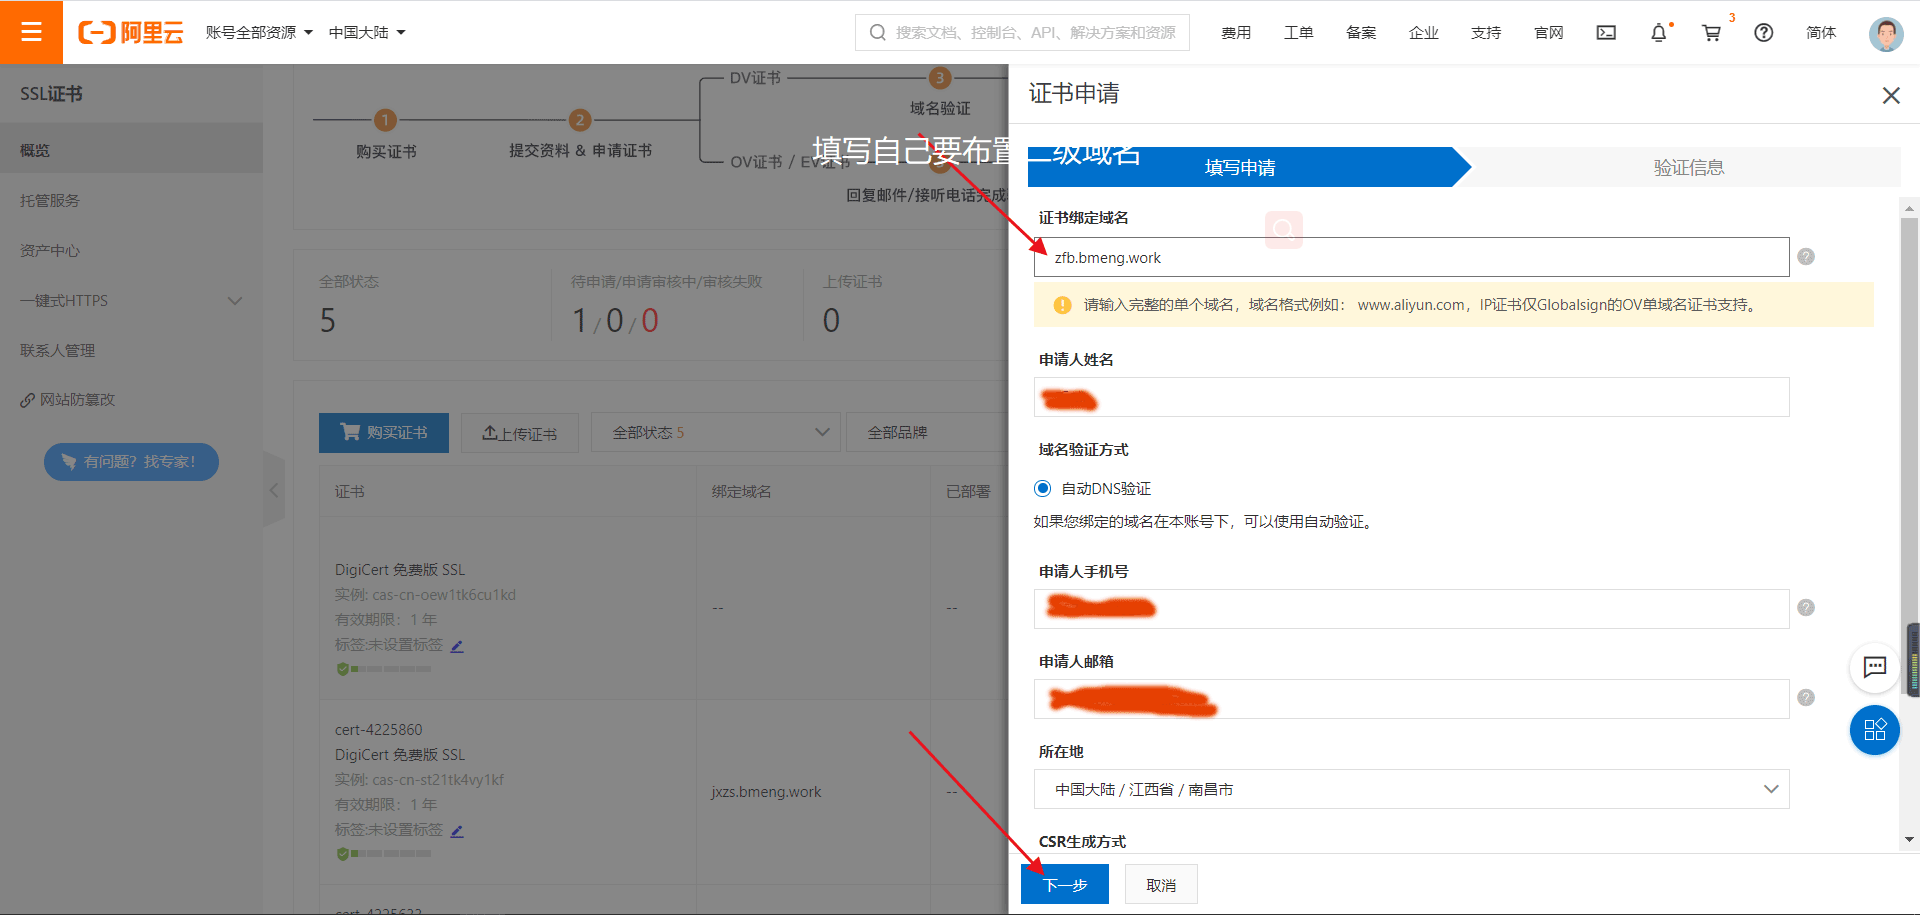1920x915 pixels.
Task: Click the 费用 menu item
Action: click(x=1236, y=33)
